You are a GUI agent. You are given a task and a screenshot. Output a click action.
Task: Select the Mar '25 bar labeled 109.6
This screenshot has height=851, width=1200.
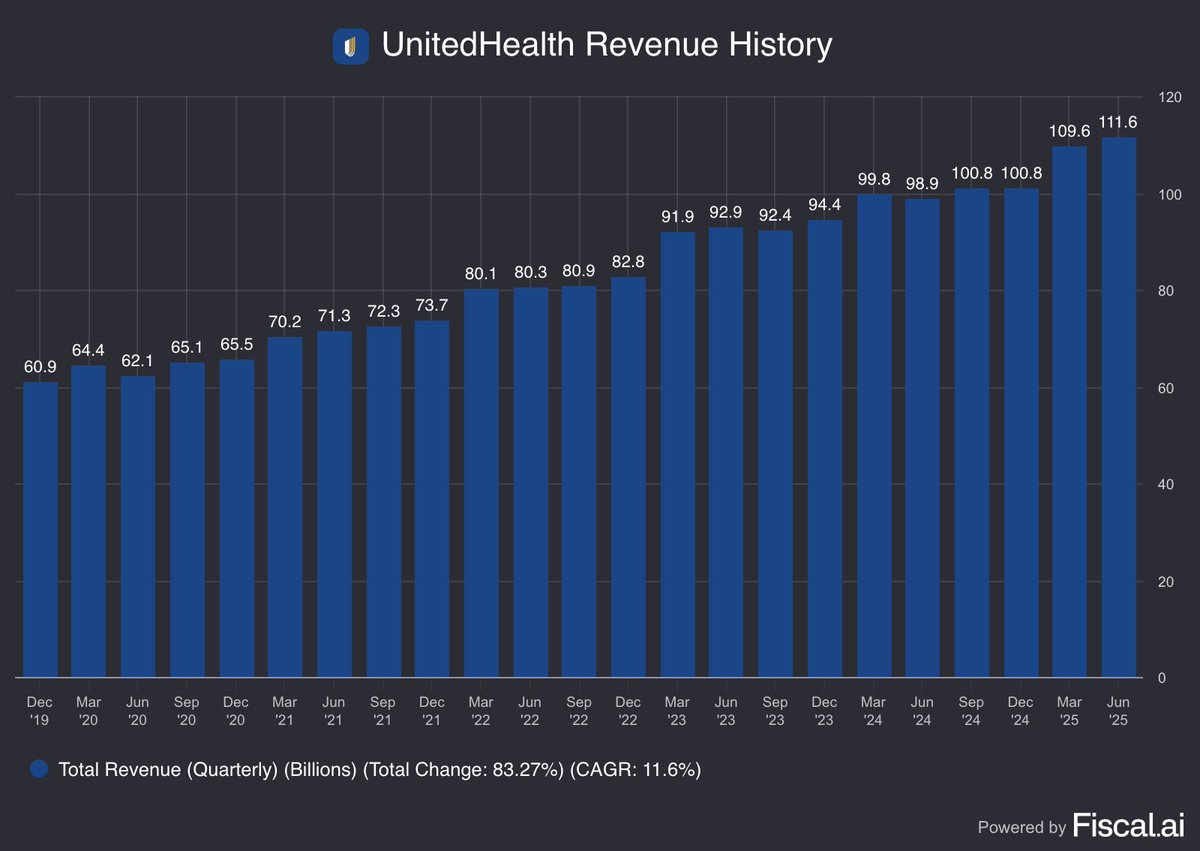point(1071,412)
